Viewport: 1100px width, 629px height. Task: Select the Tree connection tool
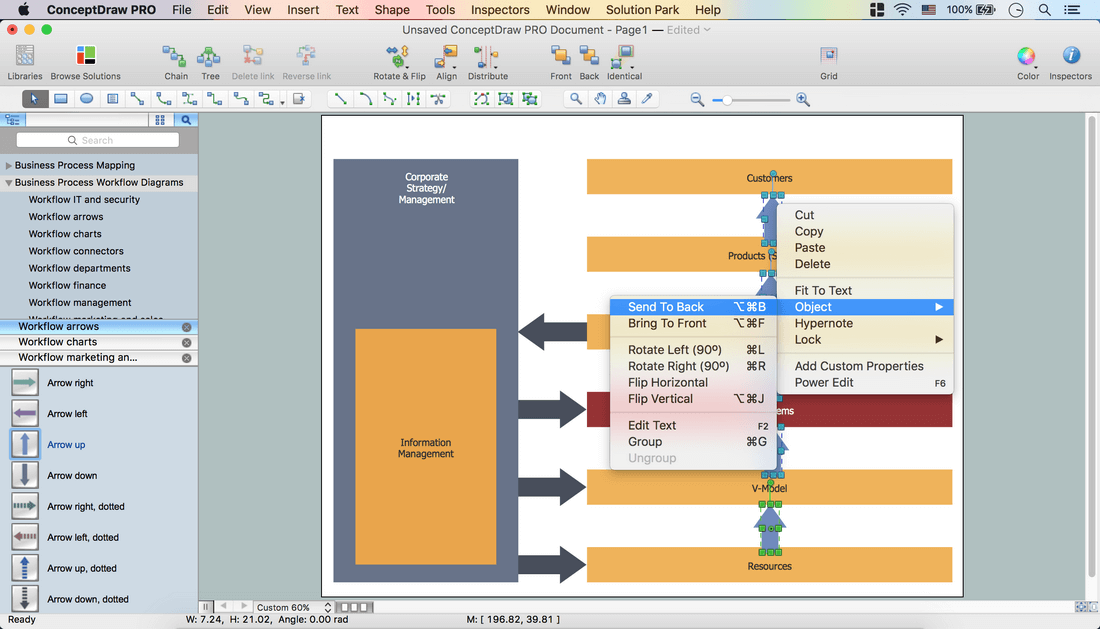pyautogui.click(x=210, y=56)
